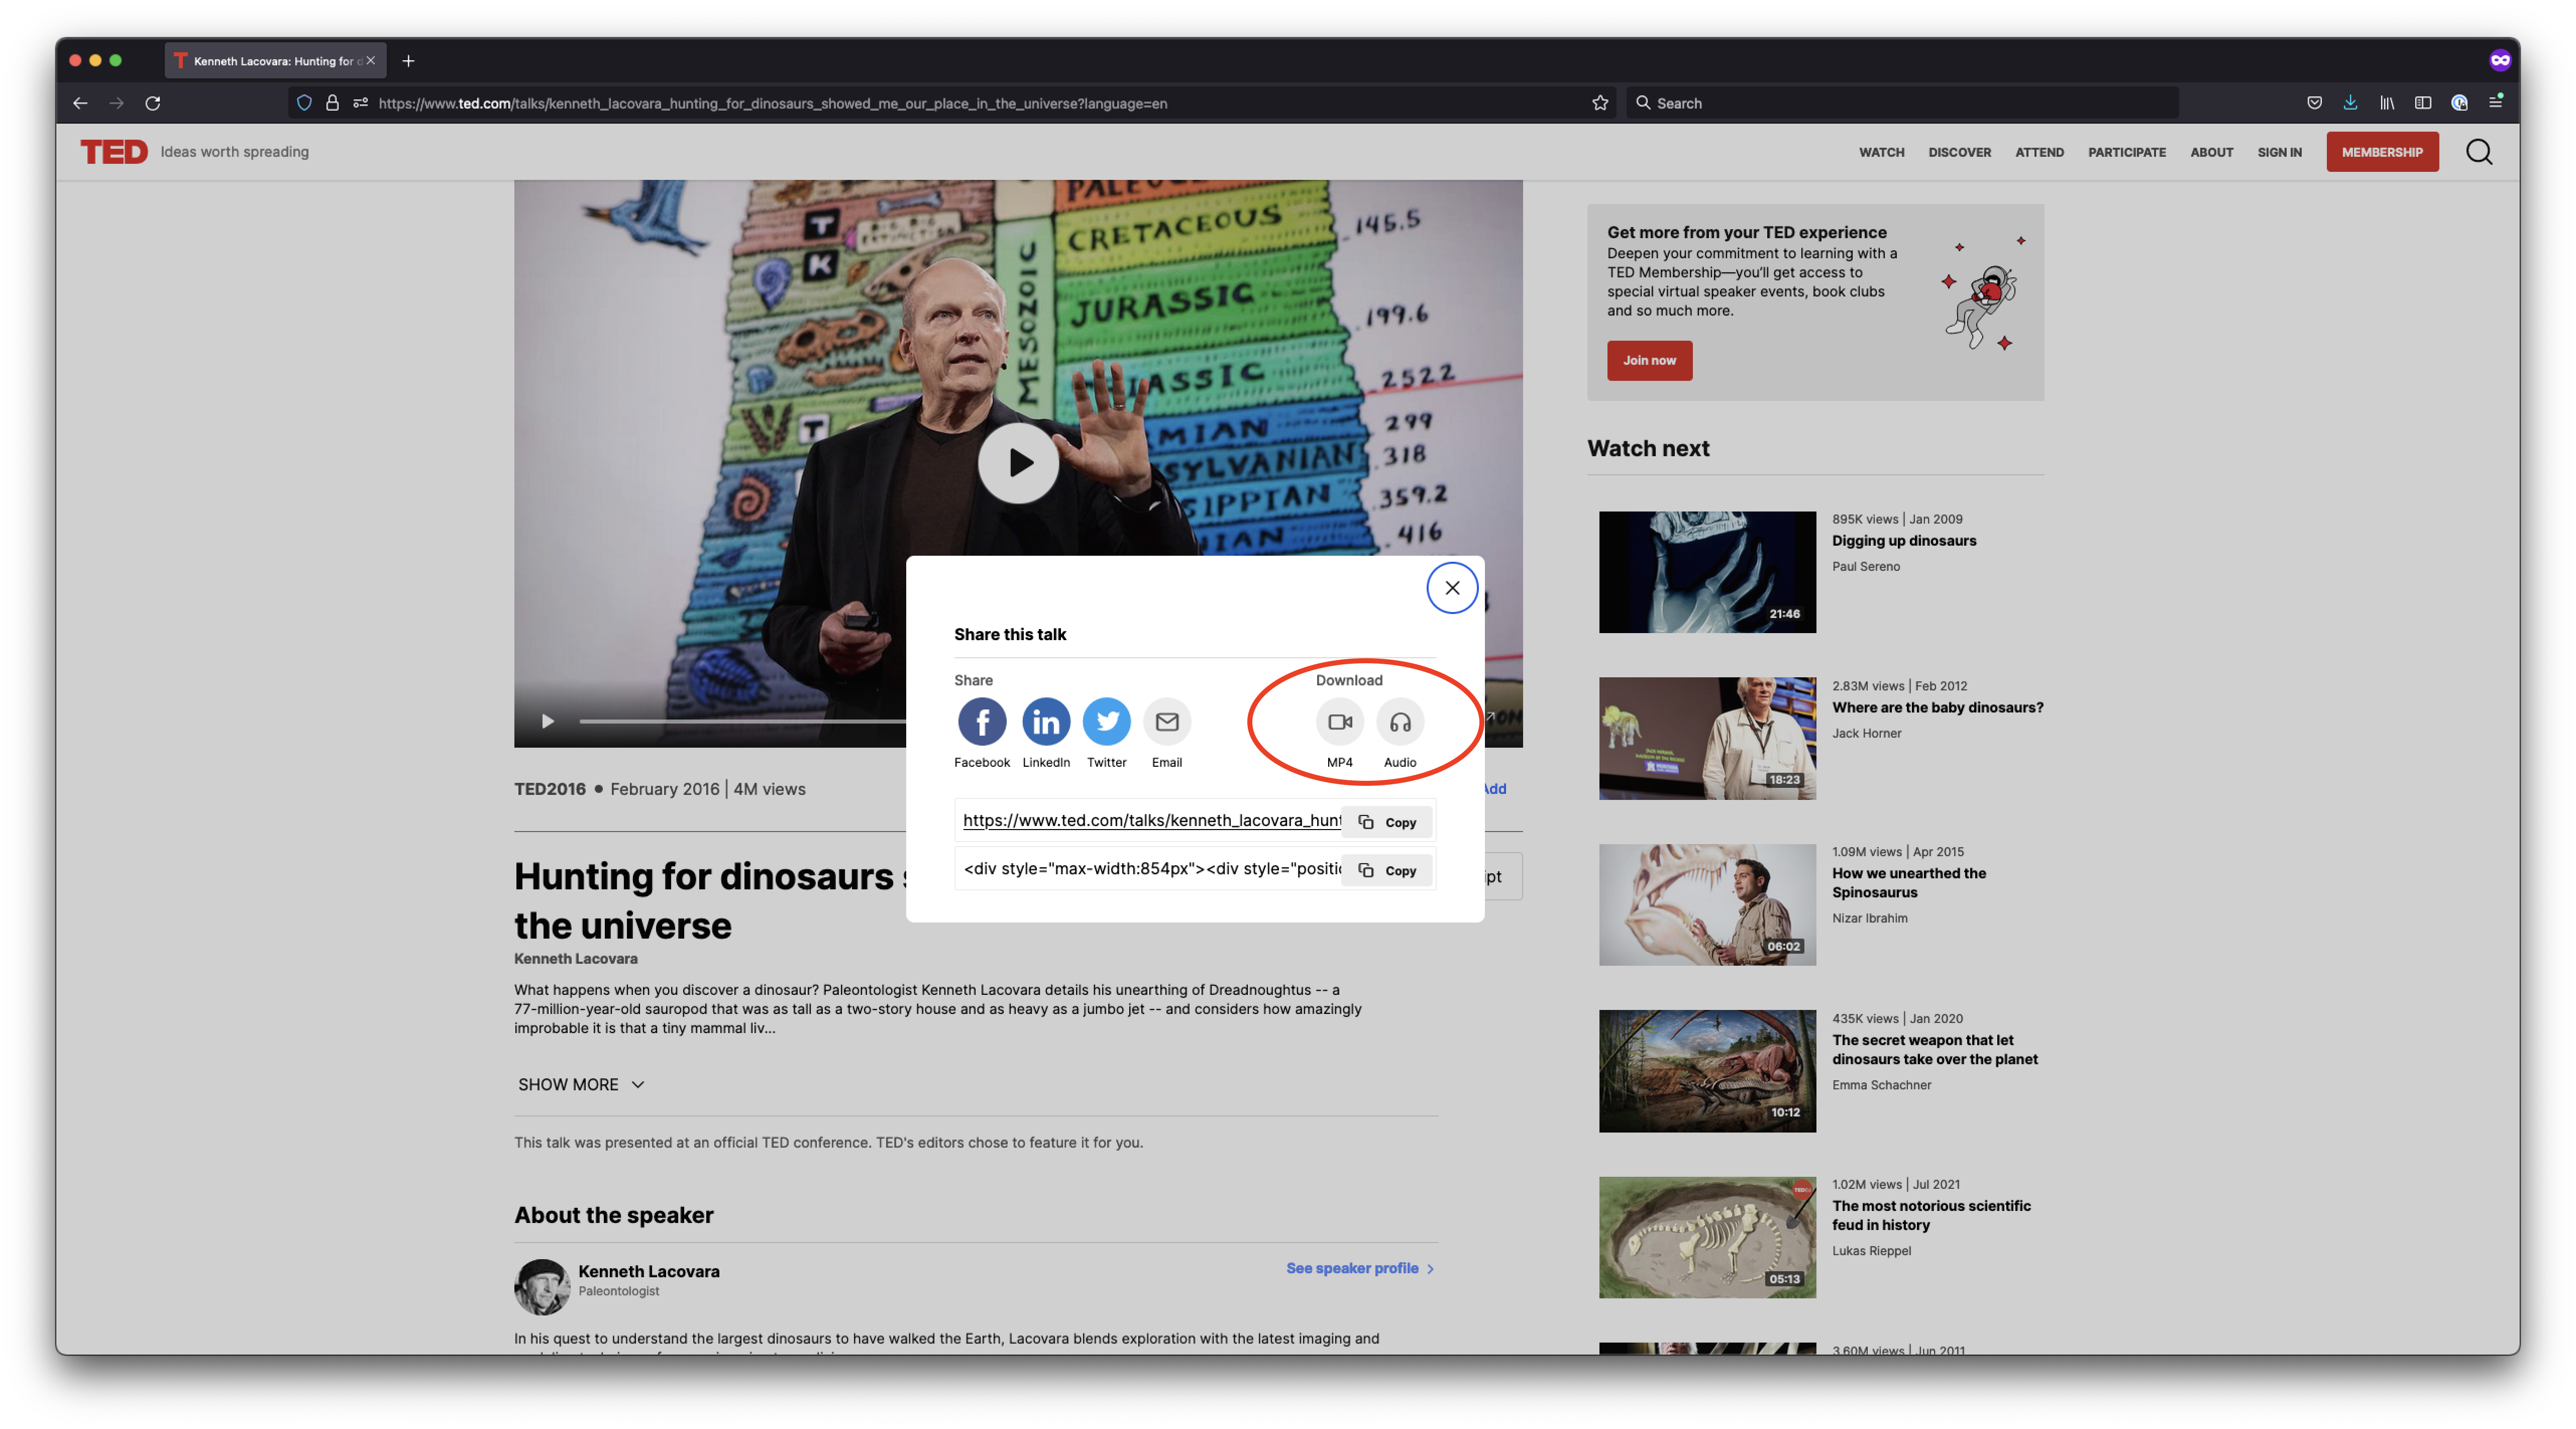This screenshot has height=1429, width=2576.
Task: Click the address bar URL
Action: (773, 103)
